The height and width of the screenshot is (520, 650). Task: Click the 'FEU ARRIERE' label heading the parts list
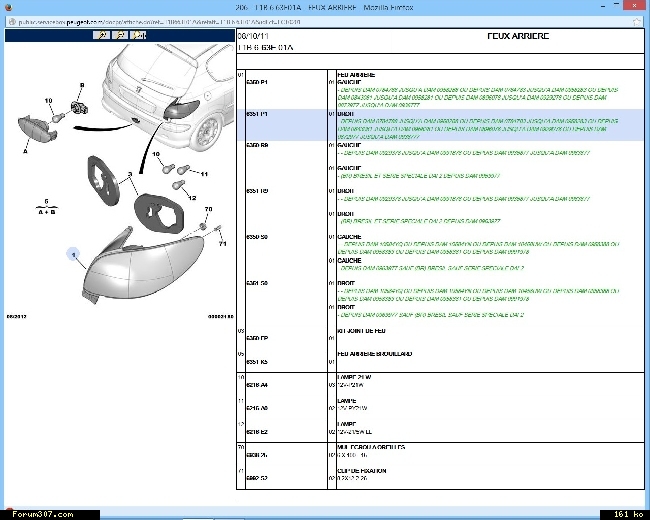(356, 75)
